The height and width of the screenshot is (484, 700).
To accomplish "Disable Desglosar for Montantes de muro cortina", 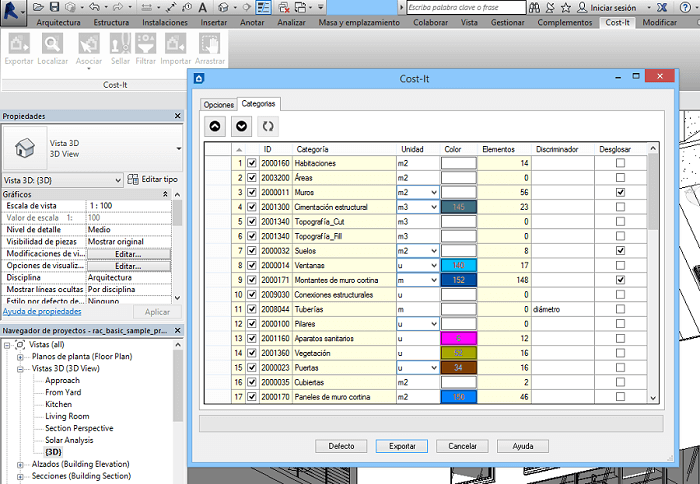I will [x=620, y=280].
